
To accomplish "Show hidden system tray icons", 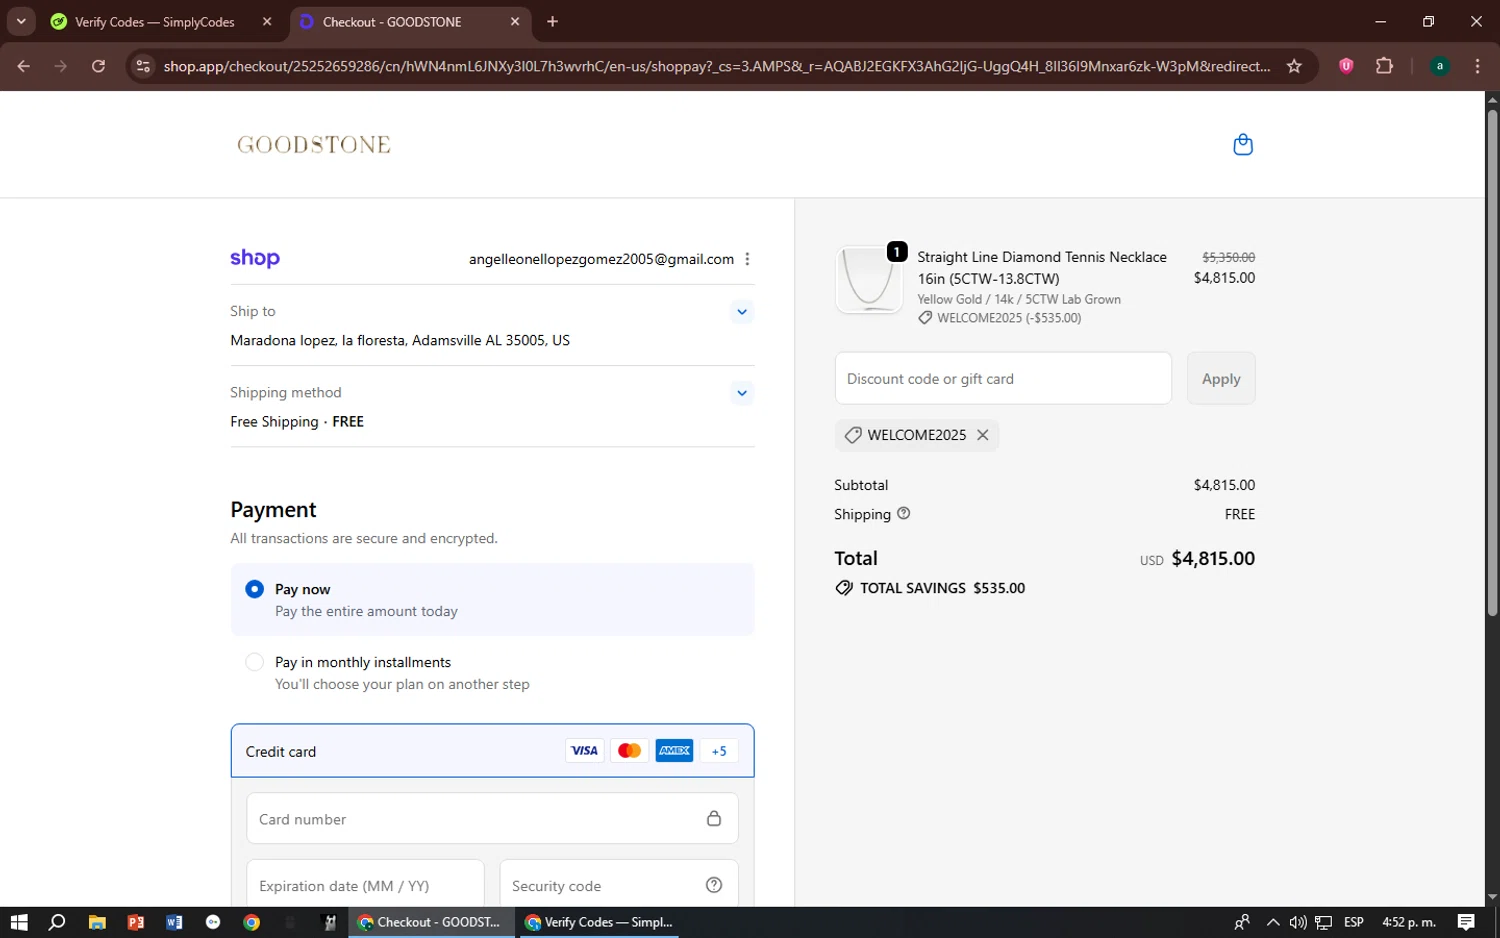I will pyautogui.click(x=1272, y=922).
